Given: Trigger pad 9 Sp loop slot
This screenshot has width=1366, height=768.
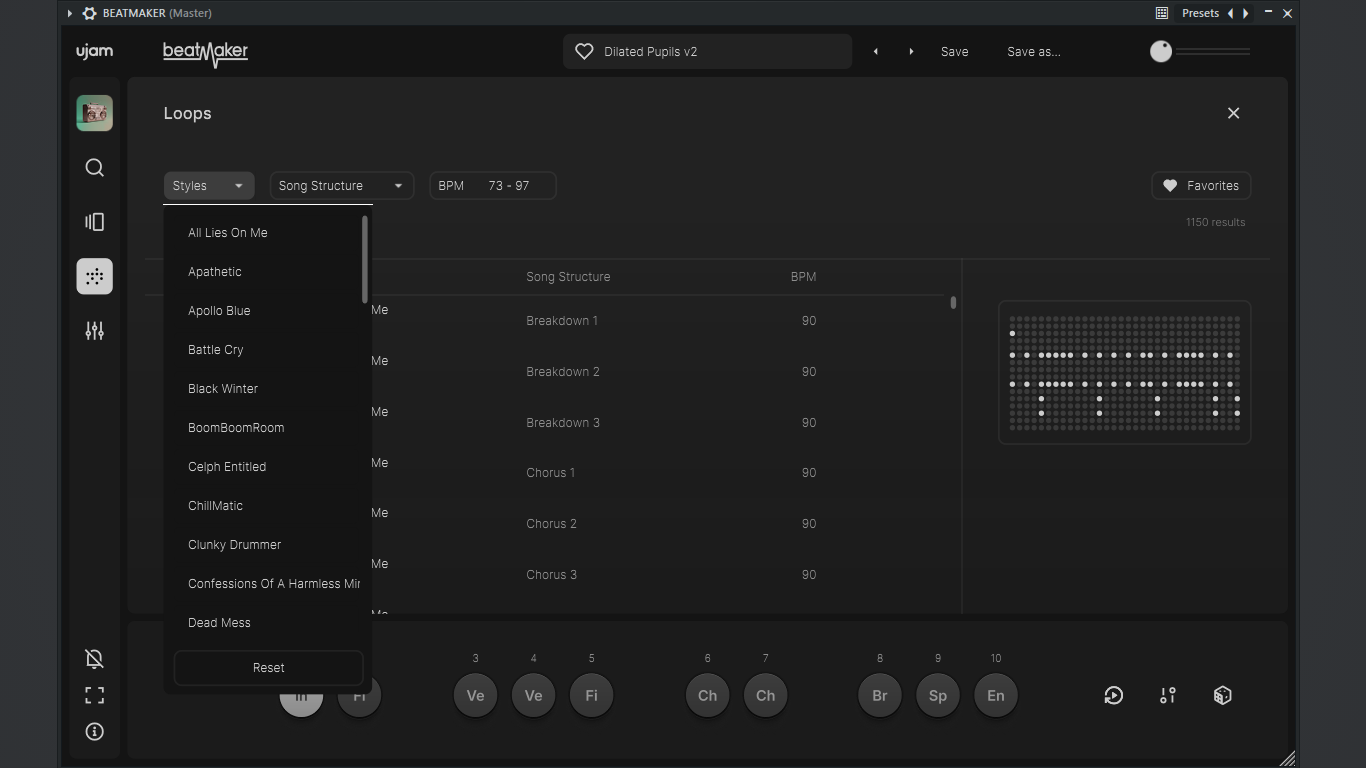Looking at the screenshot, I should (x=938, y=696).
